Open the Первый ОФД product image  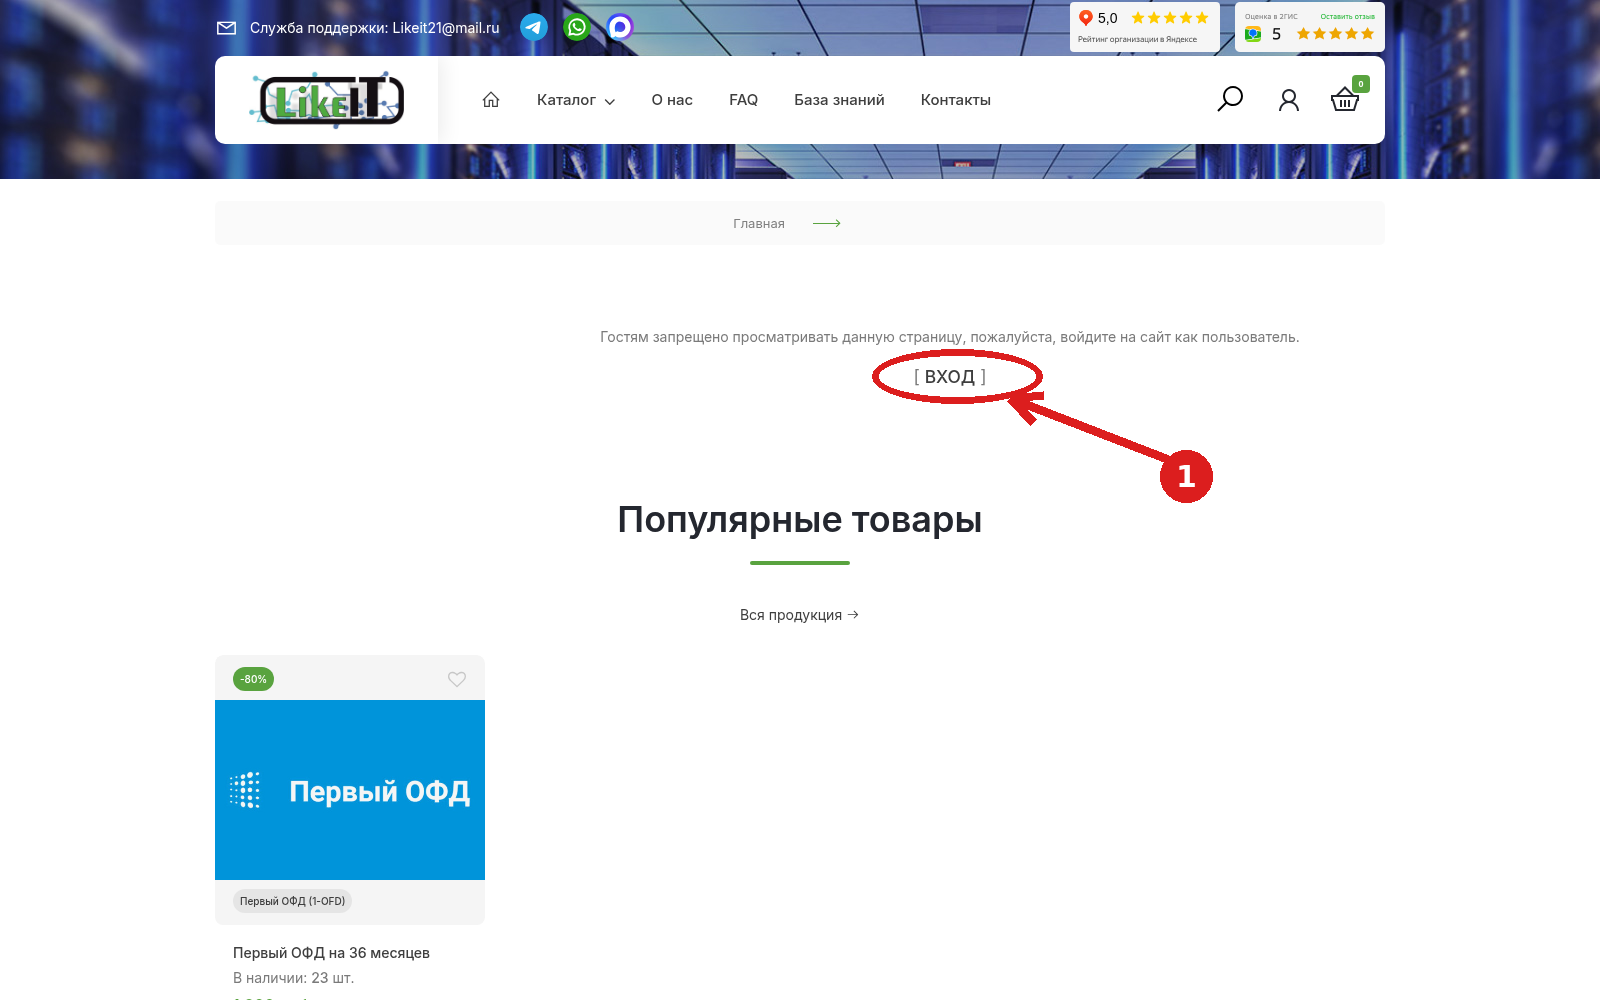[x=350, y=790]
